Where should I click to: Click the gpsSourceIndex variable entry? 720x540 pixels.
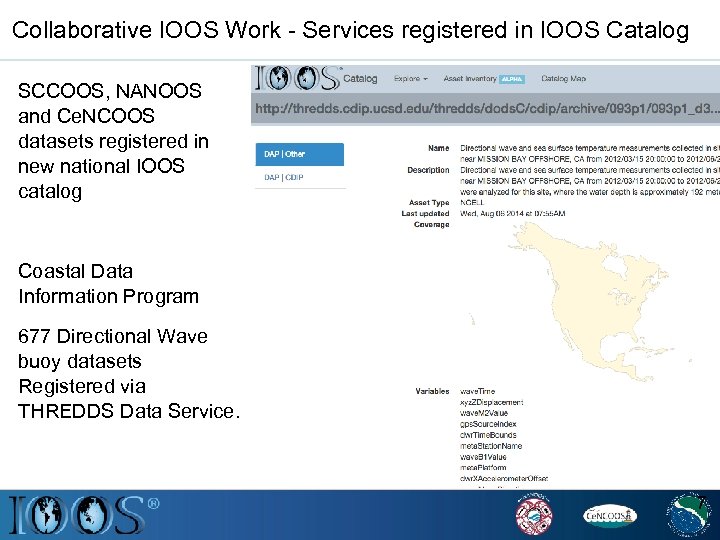tap(488, 424)
